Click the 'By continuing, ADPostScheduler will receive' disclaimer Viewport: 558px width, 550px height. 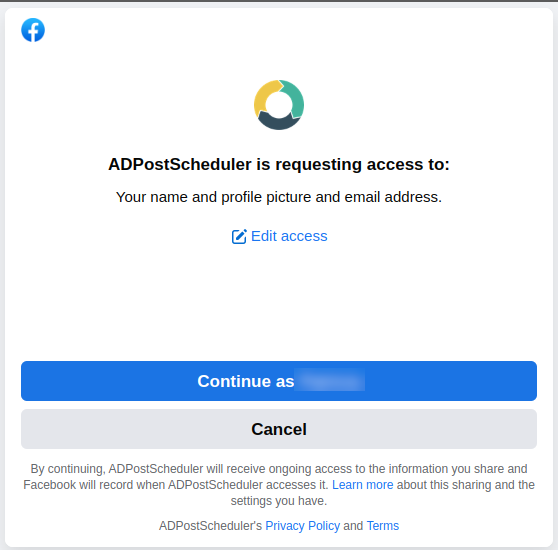(279, 485)
